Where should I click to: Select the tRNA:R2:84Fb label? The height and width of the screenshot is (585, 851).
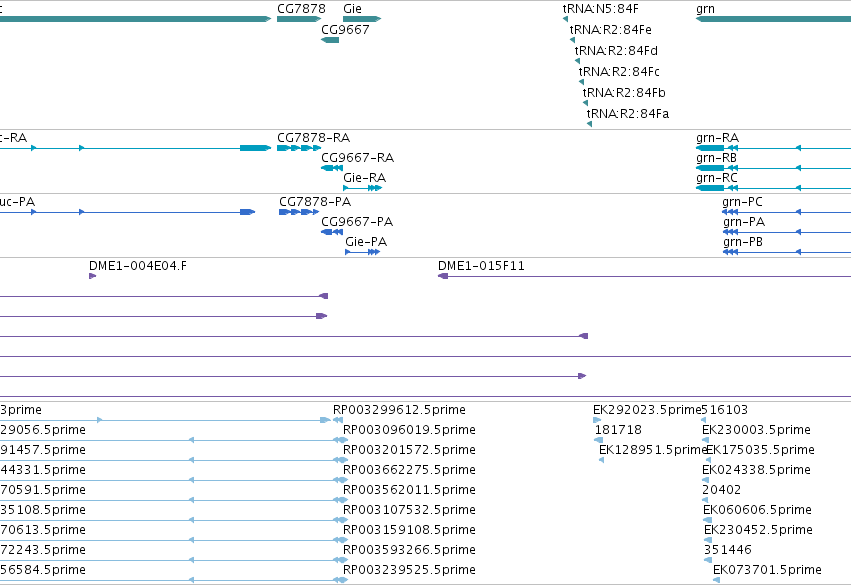624,93
